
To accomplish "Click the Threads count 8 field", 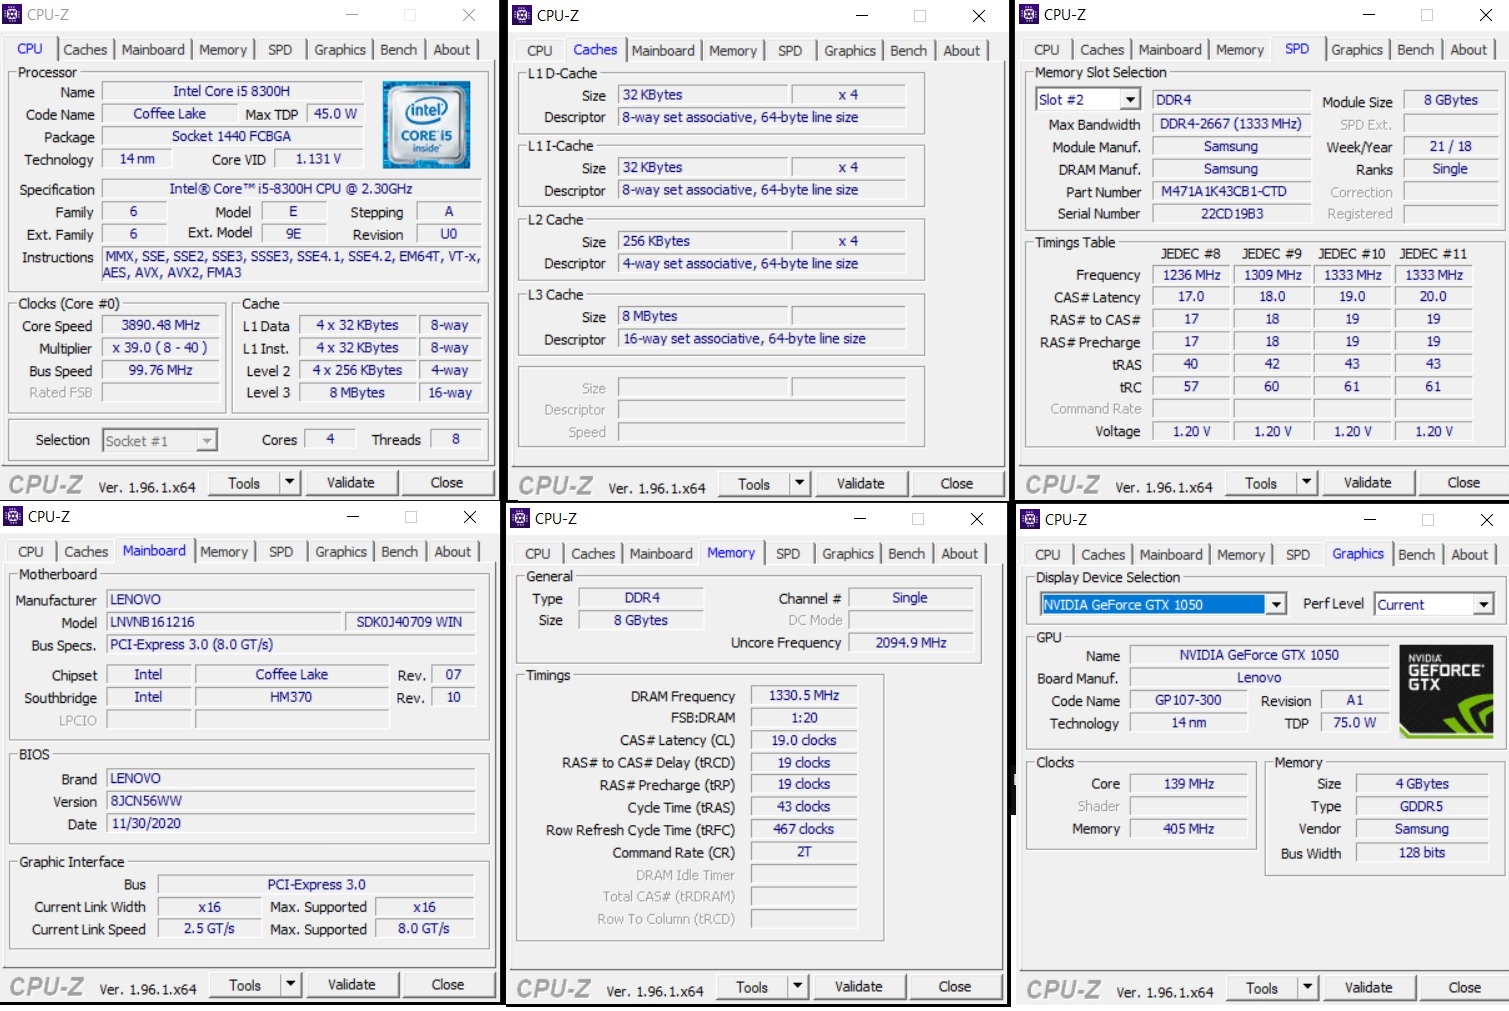I will pyautogui.click(x=456, y=438).
